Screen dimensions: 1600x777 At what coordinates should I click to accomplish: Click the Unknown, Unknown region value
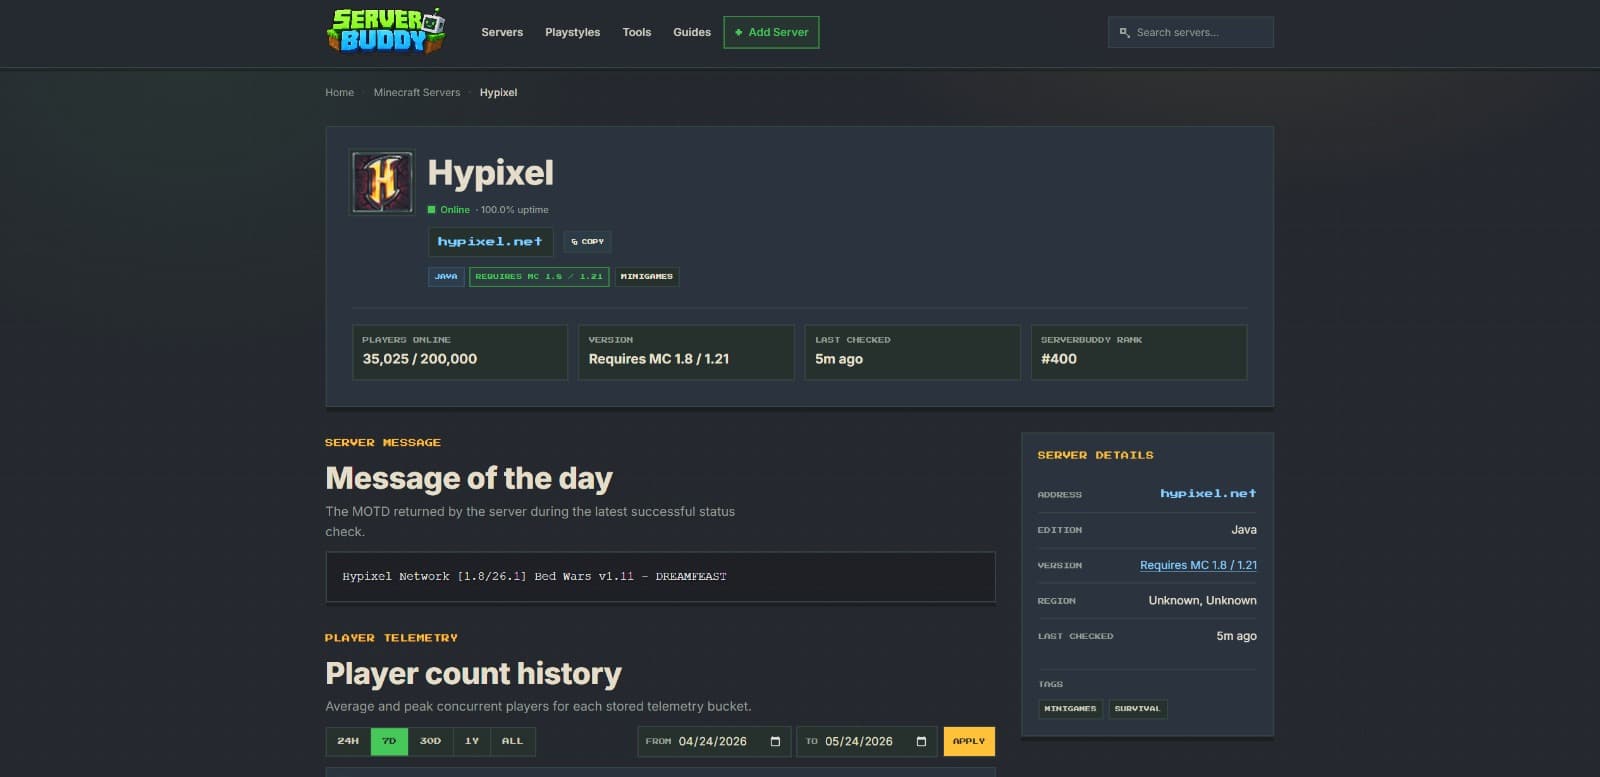click(1203, 601)
